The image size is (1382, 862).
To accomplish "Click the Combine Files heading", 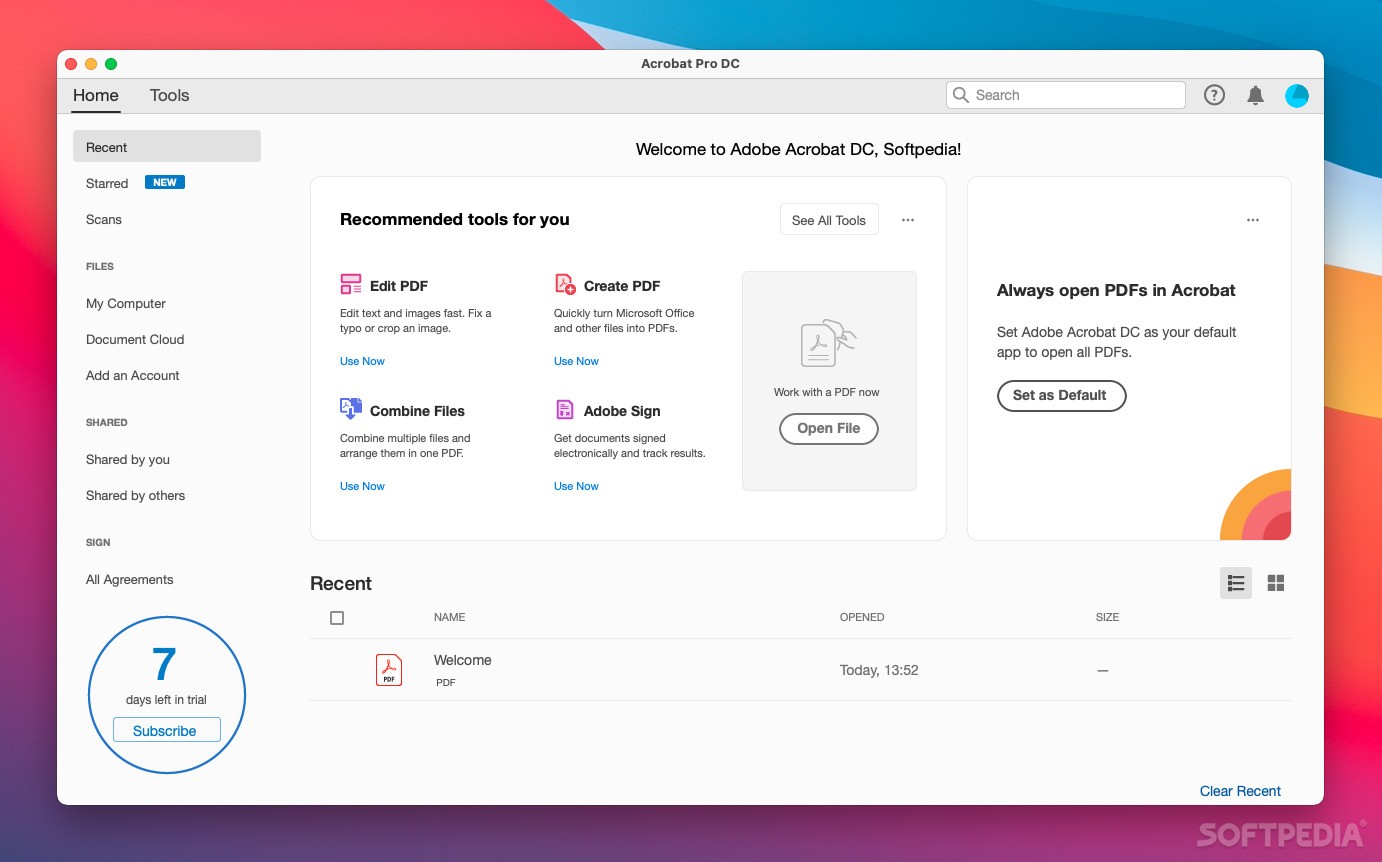I will click(417, 411).
